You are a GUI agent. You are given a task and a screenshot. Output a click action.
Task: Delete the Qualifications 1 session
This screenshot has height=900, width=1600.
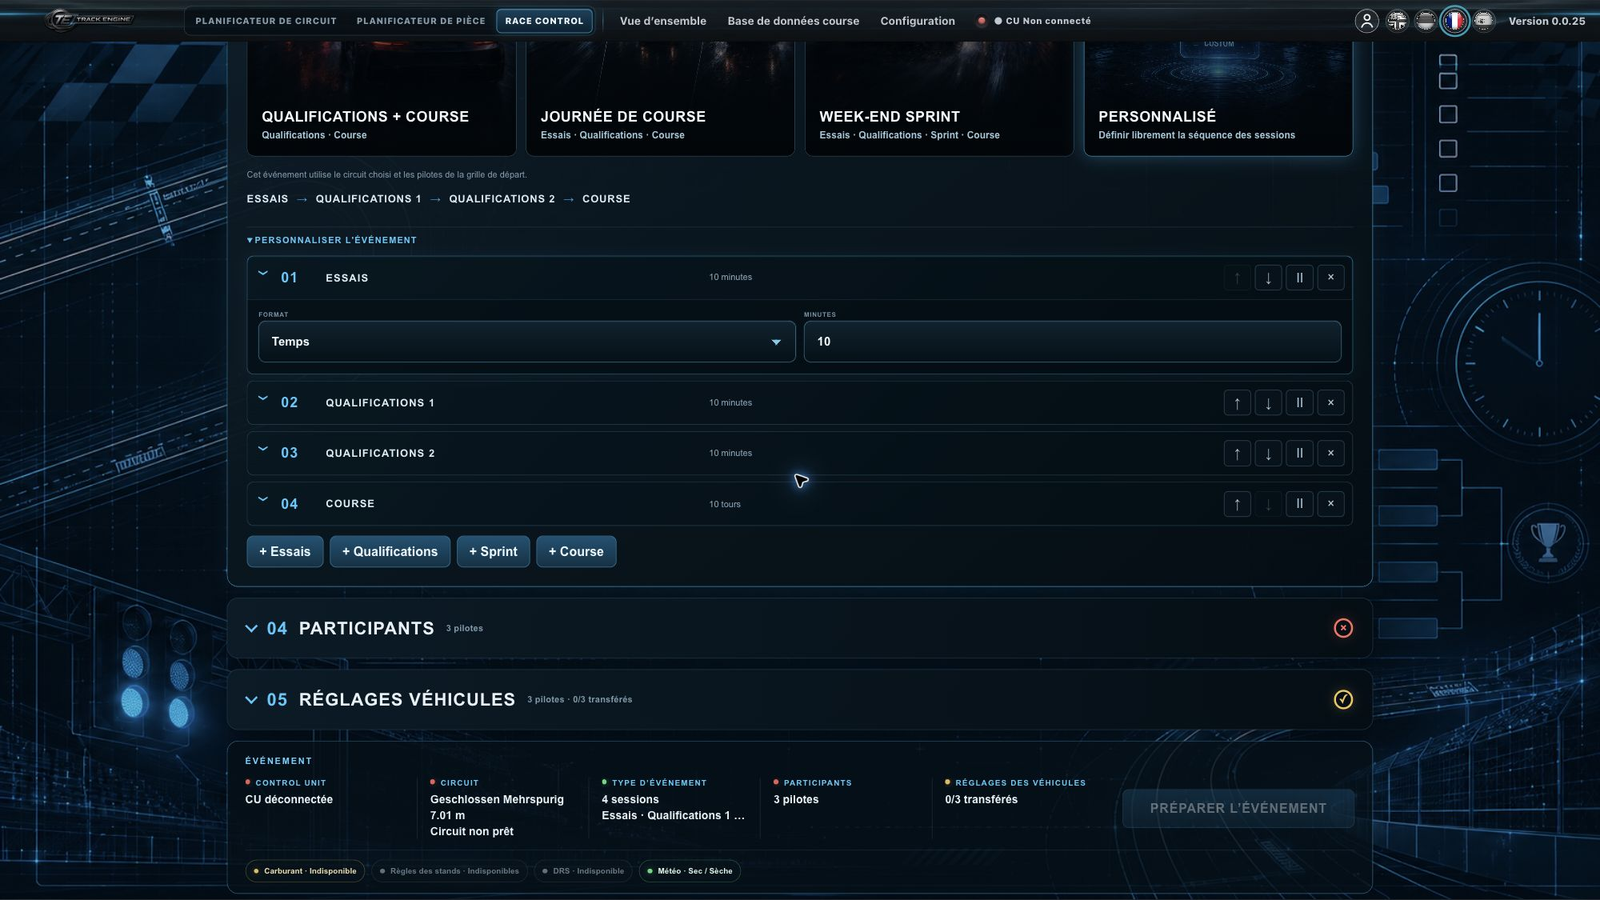(1330, 403)
